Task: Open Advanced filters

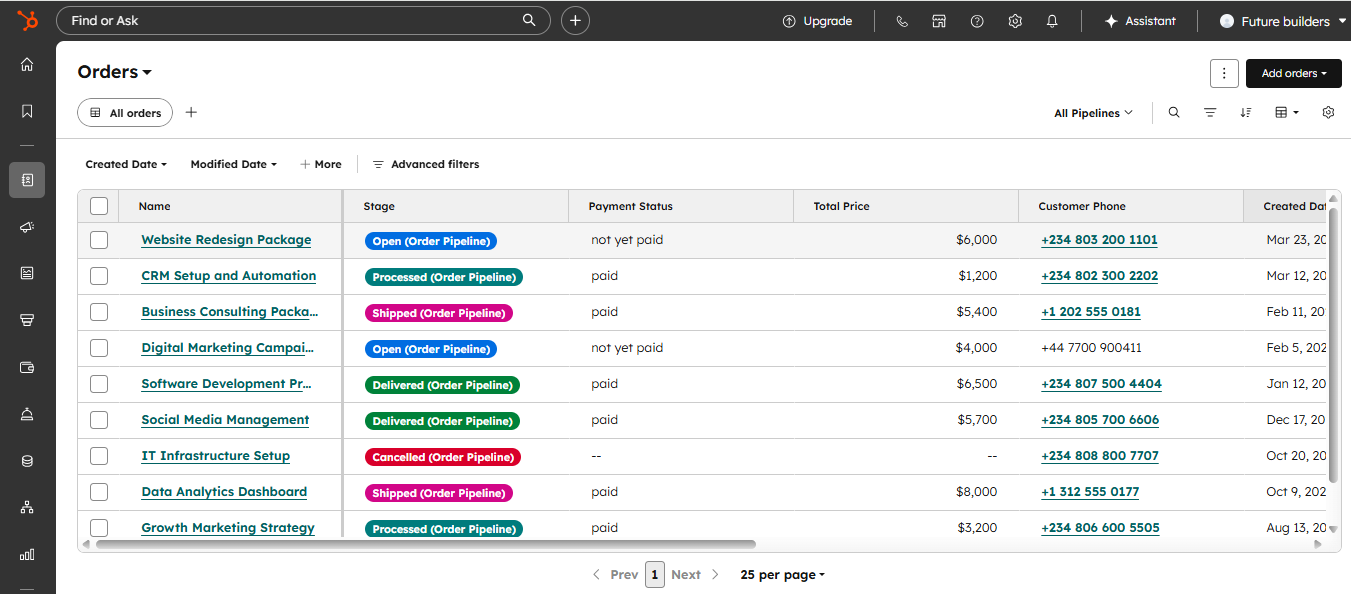Action: pos(425,164)
